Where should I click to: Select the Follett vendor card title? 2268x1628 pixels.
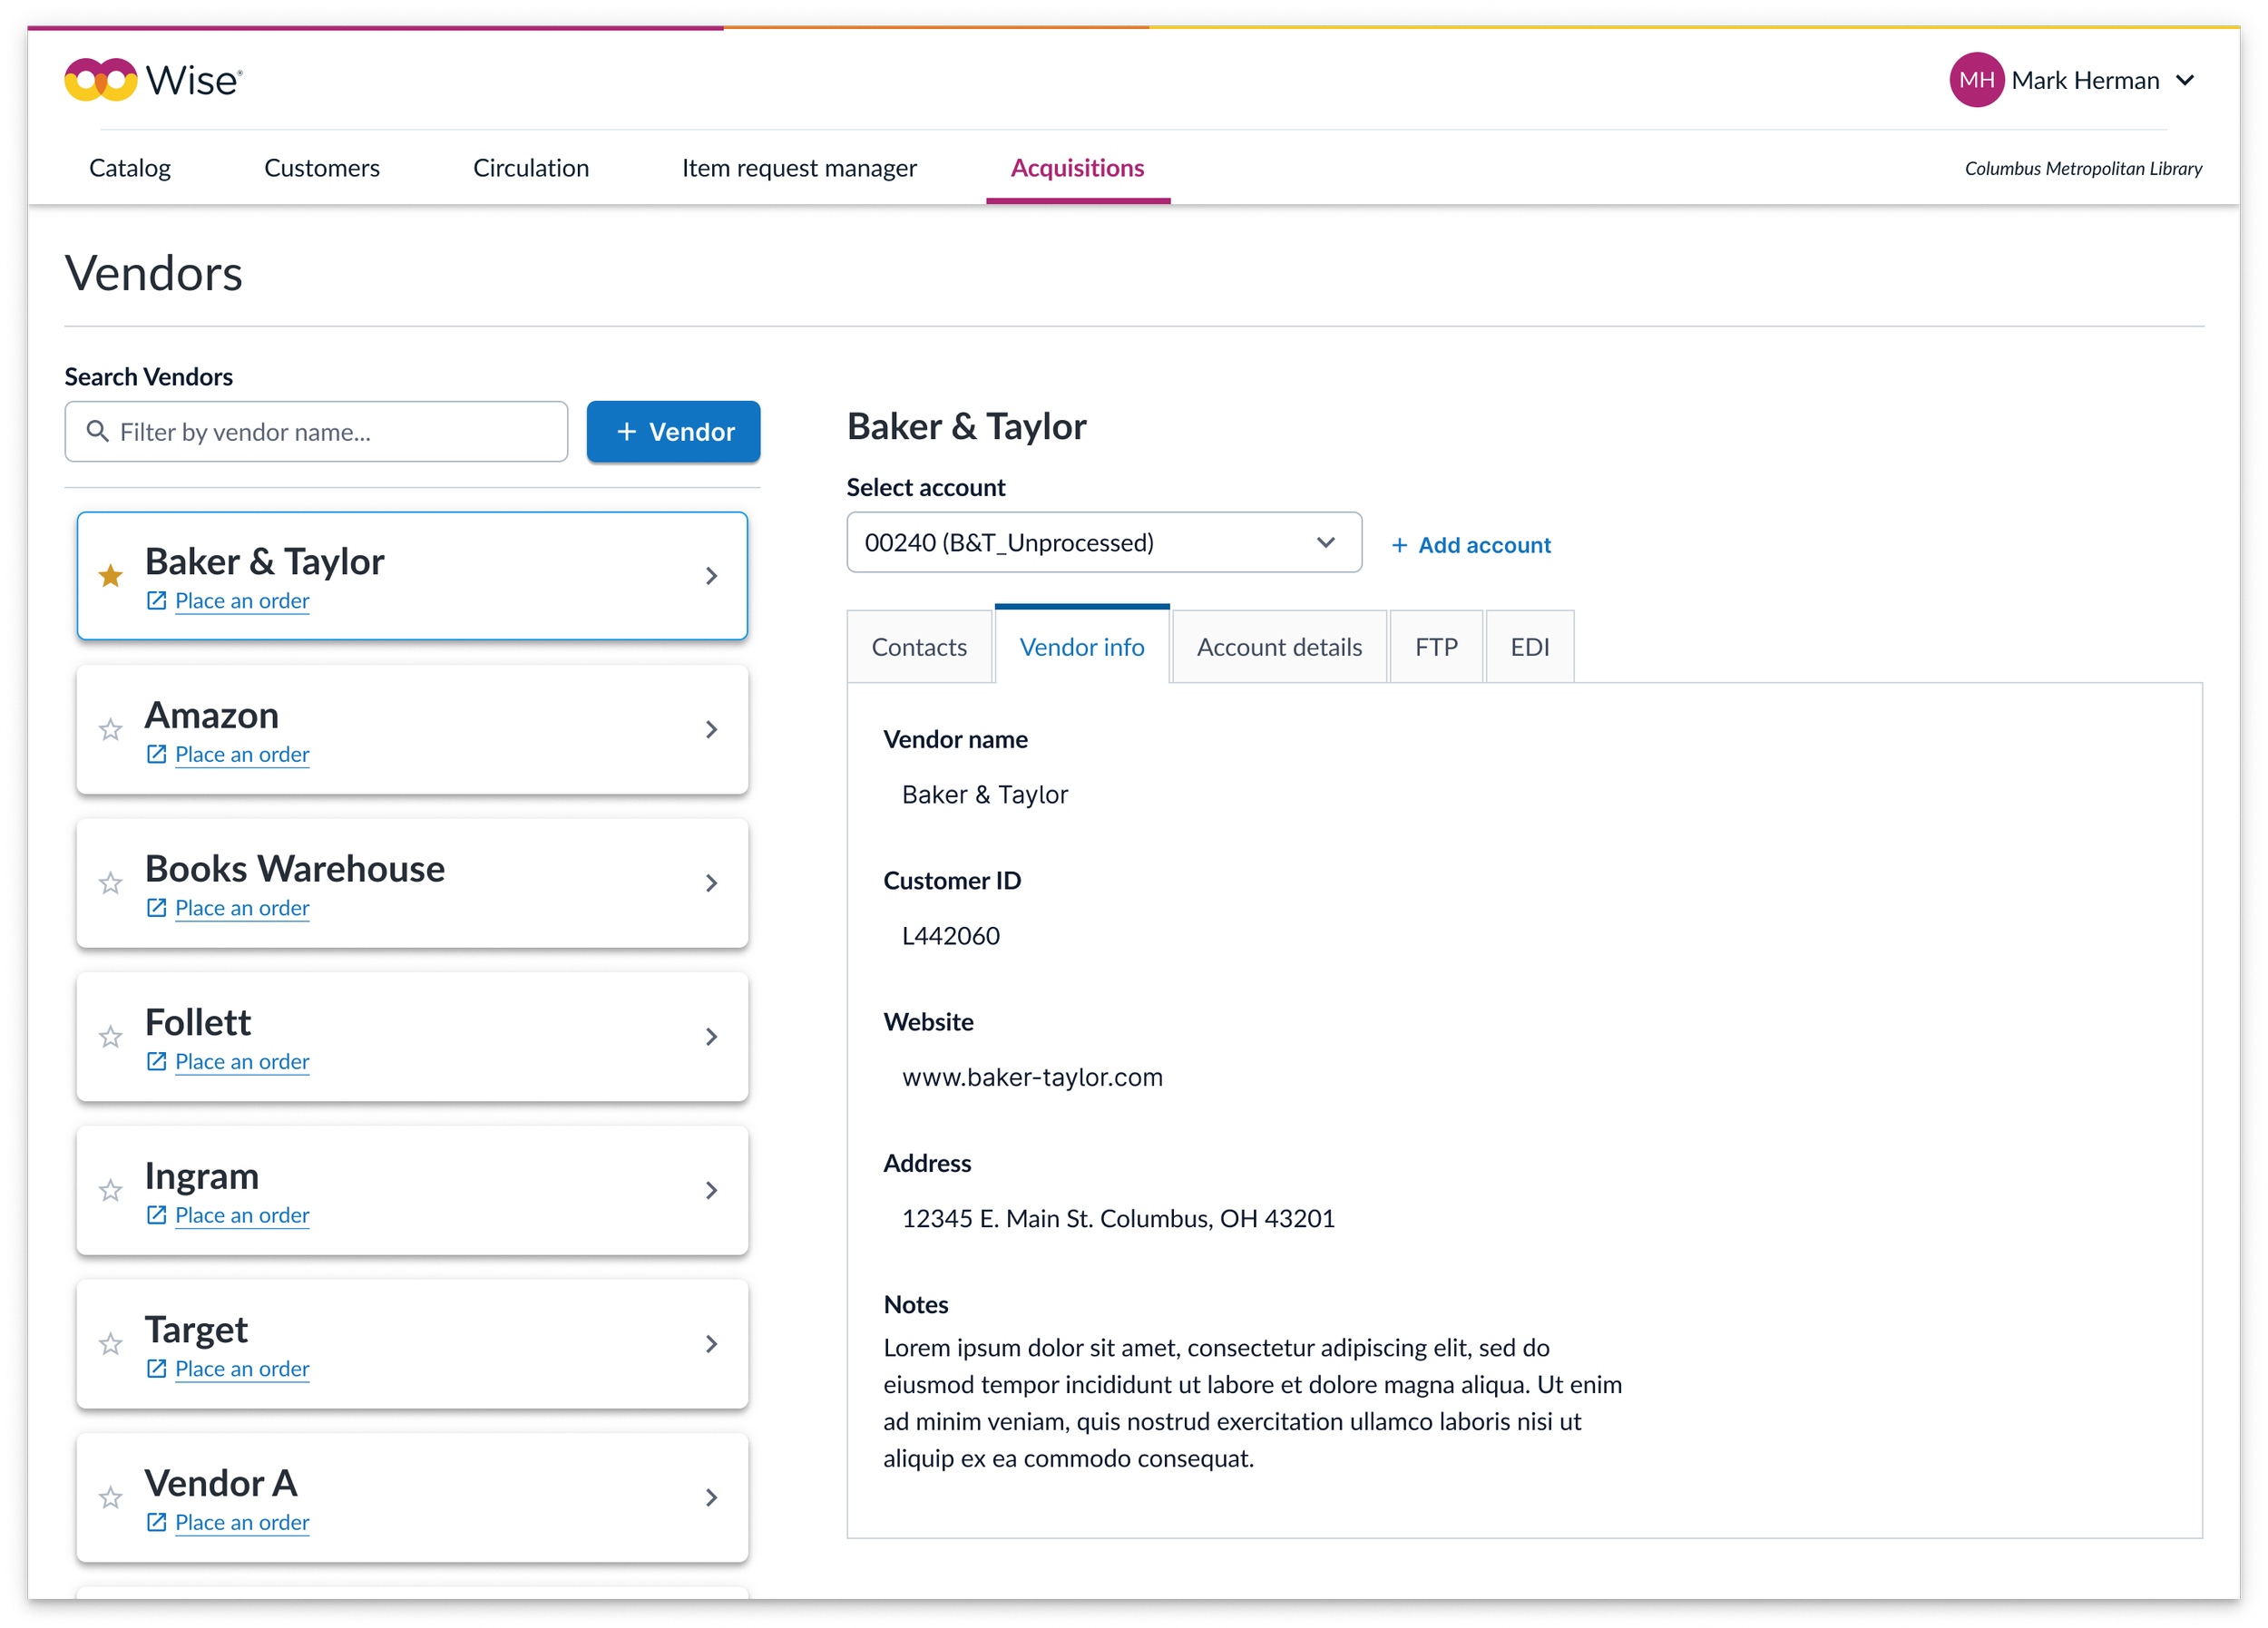[x=198, y=1022]
